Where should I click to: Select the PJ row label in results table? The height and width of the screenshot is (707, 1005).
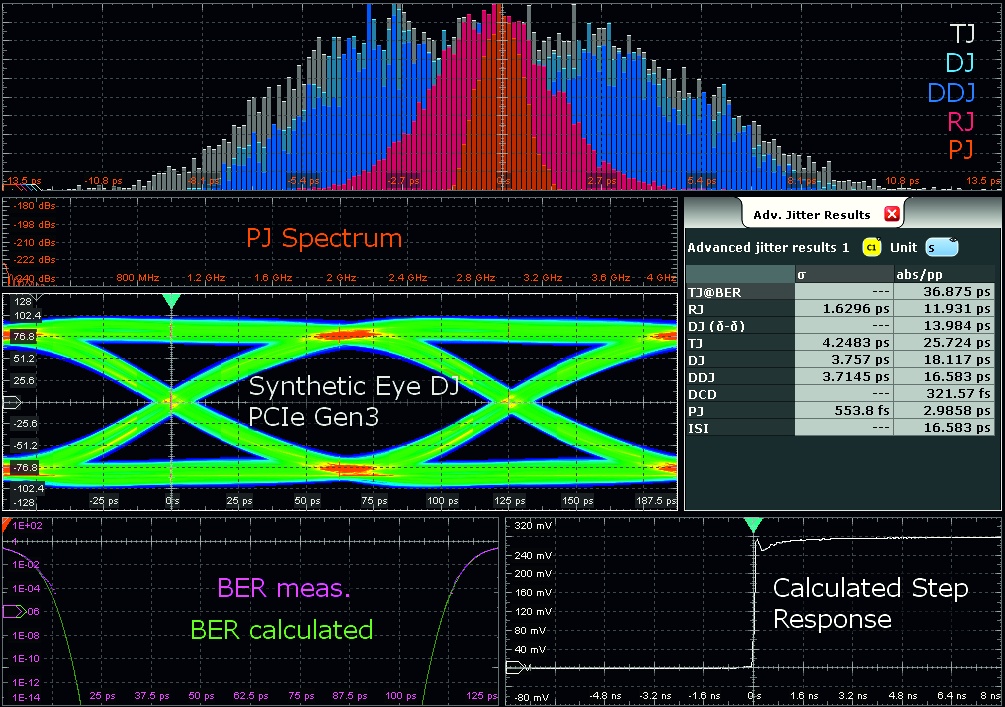[740, 411]
